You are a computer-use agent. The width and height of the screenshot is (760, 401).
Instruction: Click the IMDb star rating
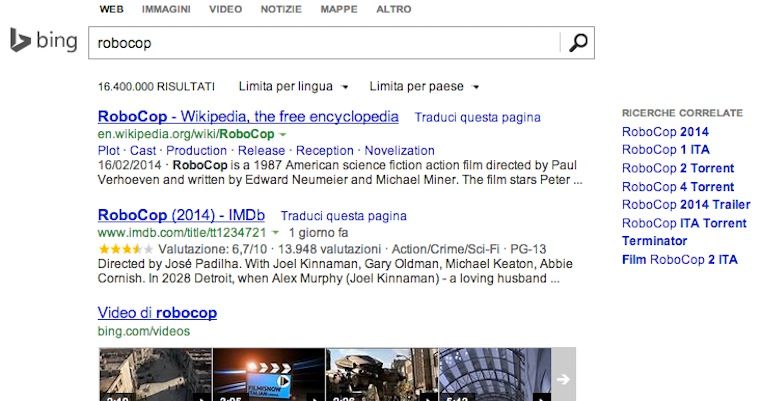[x=125, y=249]
